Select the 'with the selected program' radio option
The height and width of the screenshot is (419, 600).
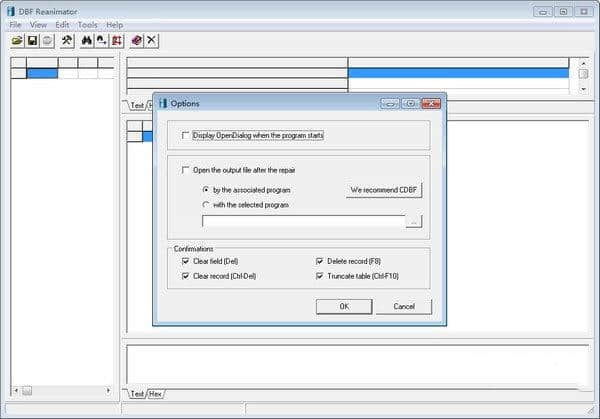(x=206, y=205)
